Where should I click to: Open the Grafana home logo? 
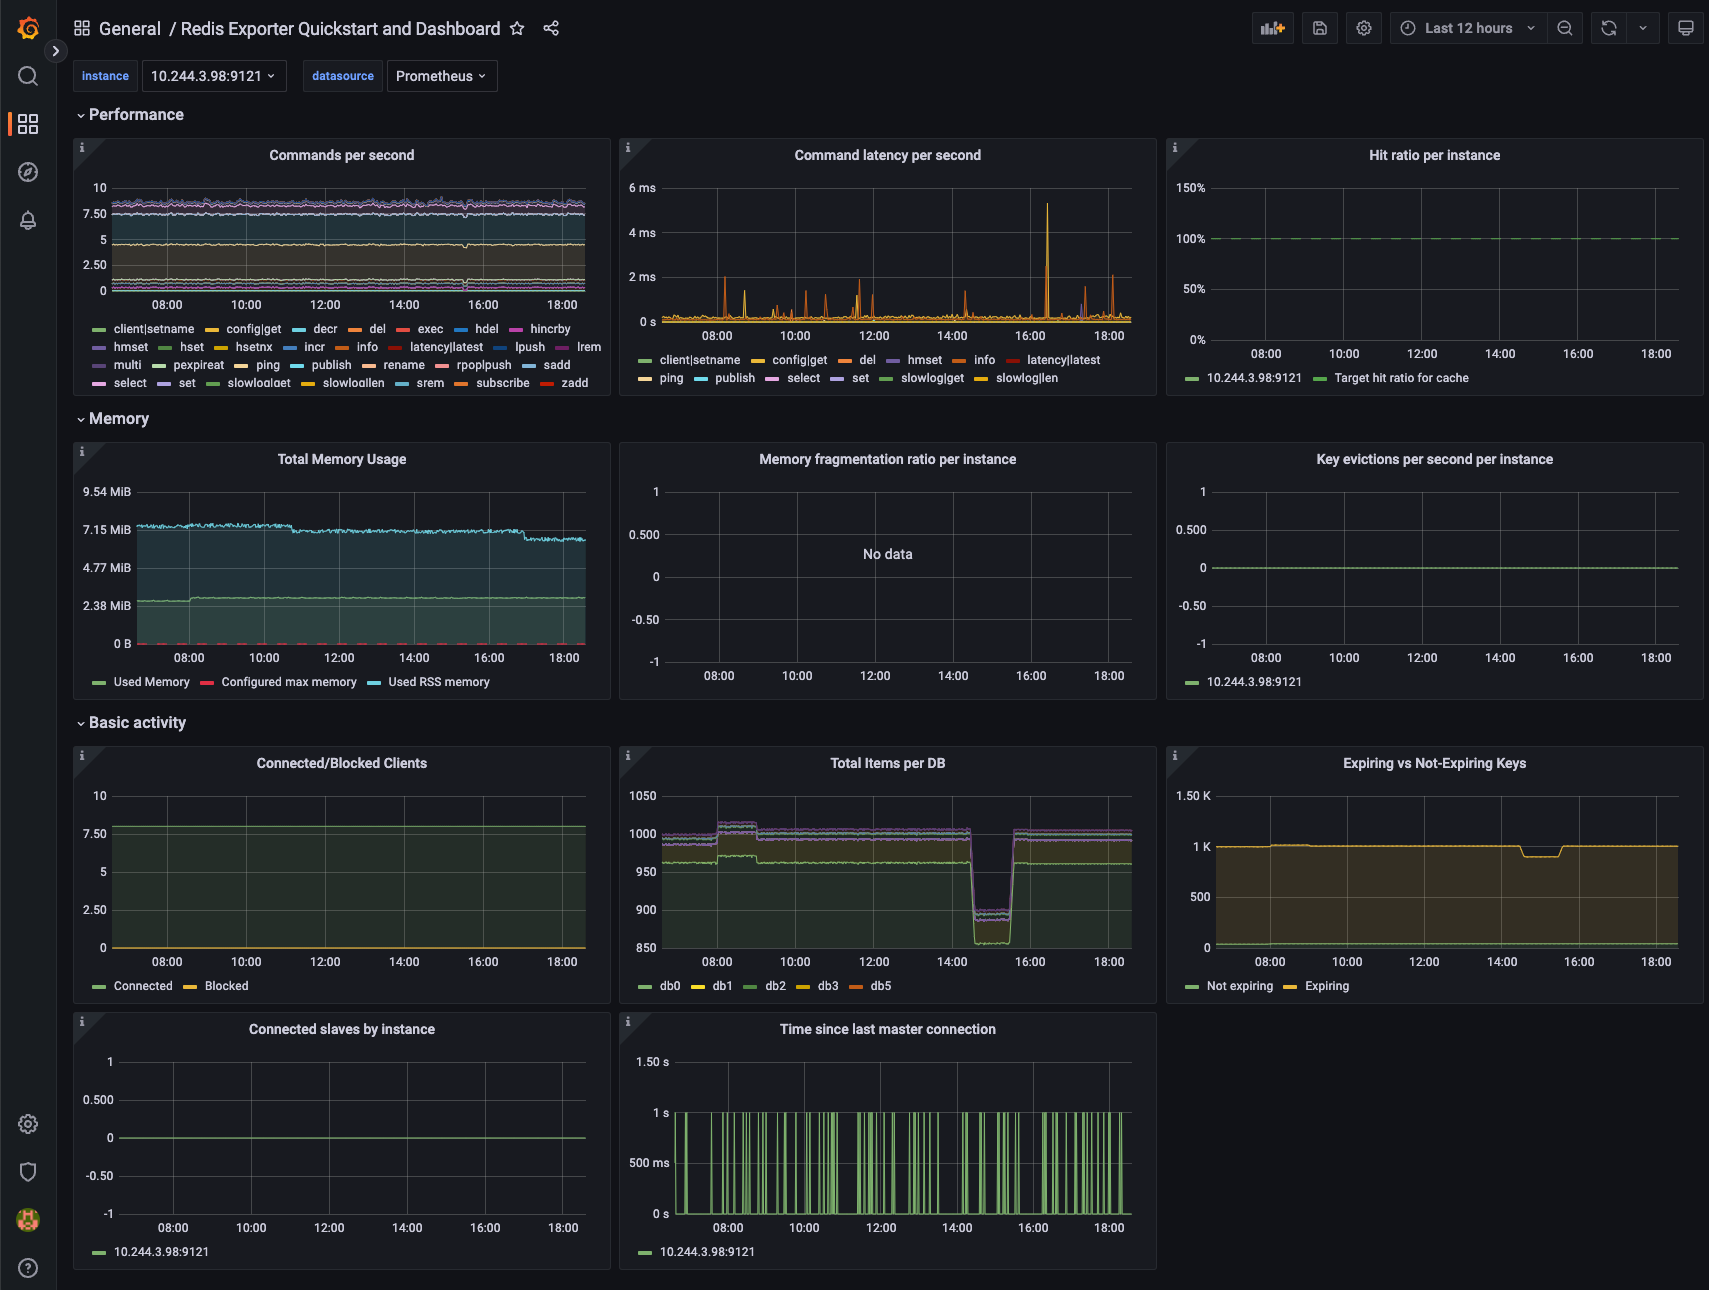point(28,28)
